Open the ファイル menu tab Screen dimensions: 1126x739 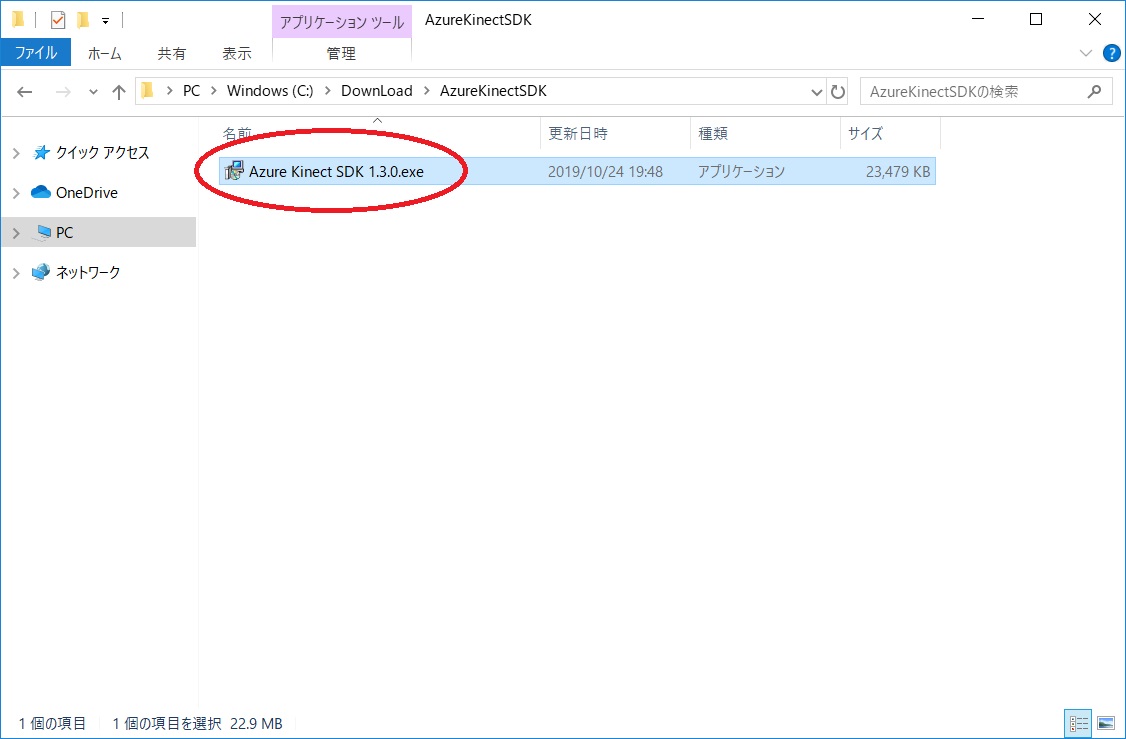pos(36,53)
